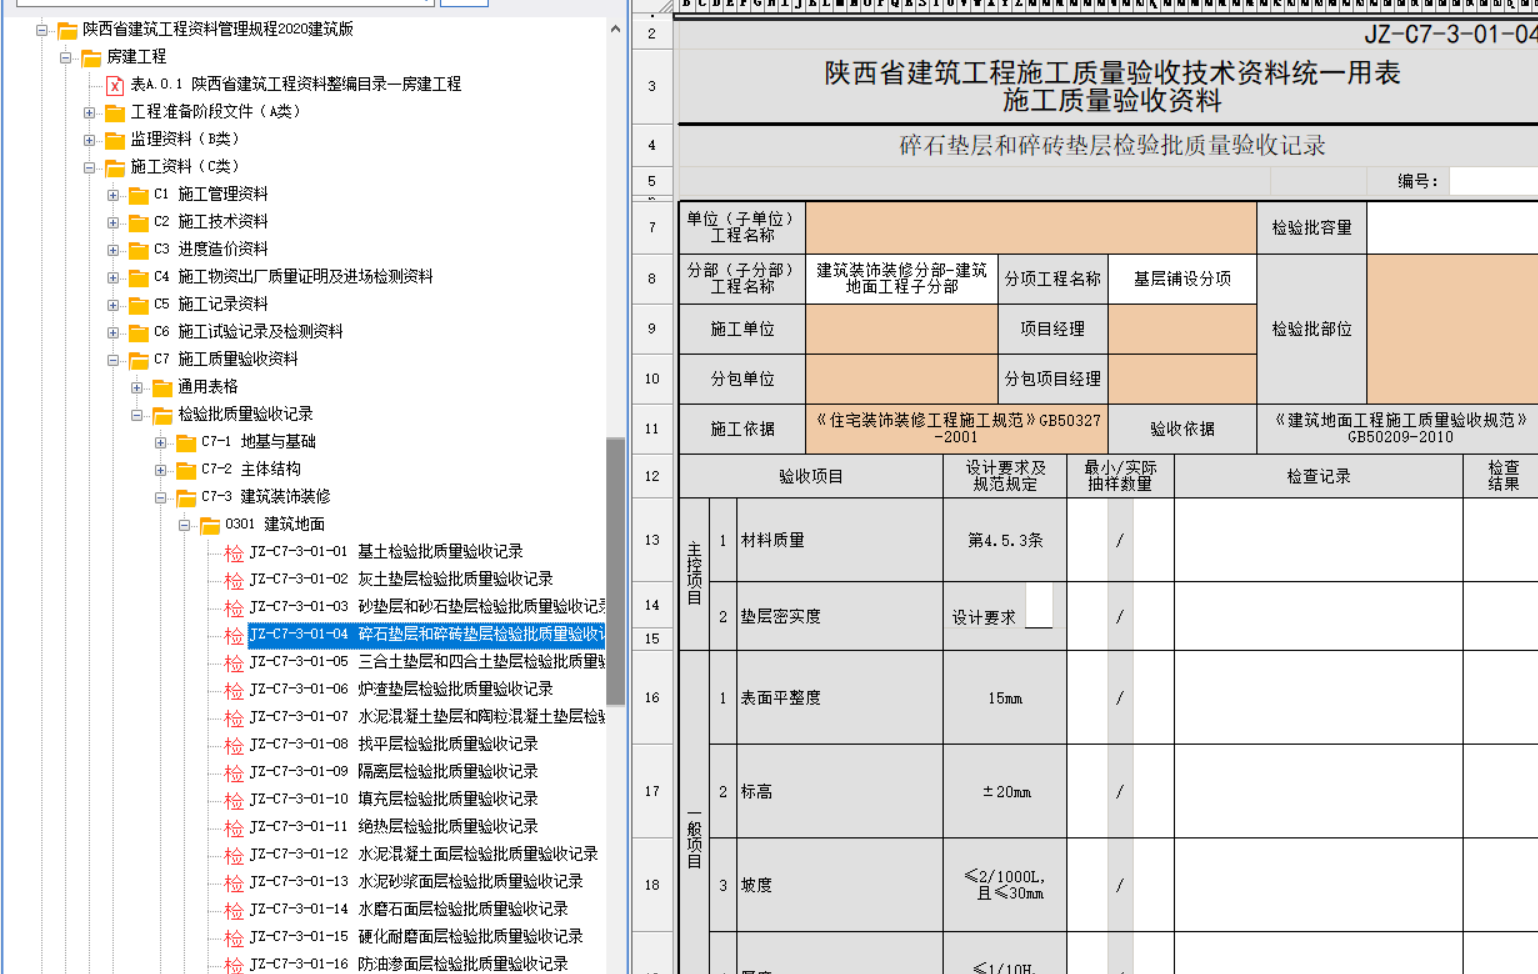This screenshot has width=1538, height=974.
Task: Click the 施工单位 orange input cell
Action: (x=902, y=329)
